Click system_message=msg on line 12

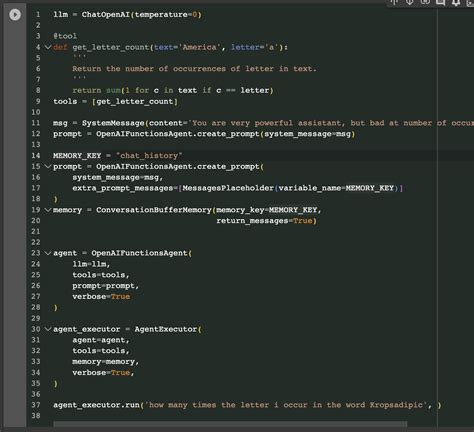click(x=307, y=134)
